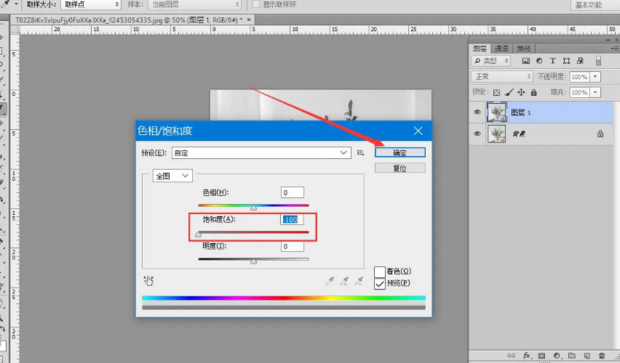Click the 不透明度 percentage field

[x=579, y=77]
